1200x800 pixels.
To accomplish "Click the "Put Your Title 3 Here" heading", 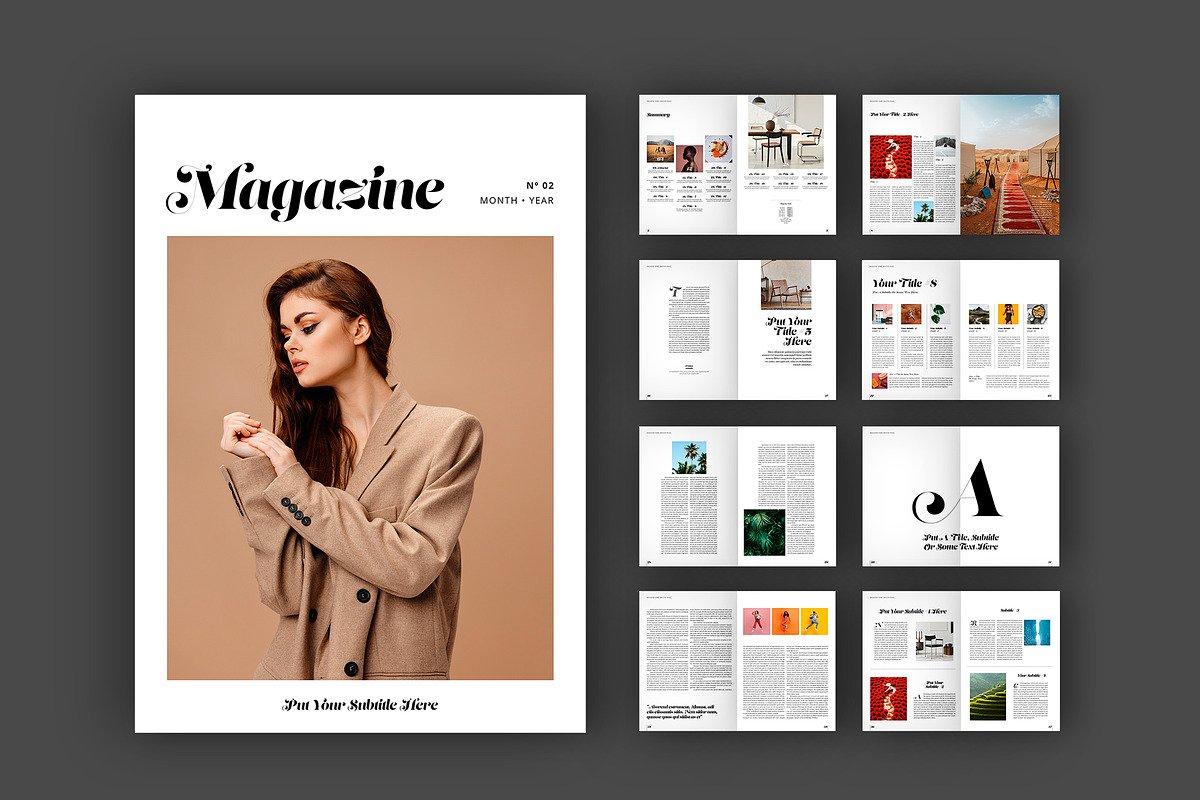I will 789,331.
